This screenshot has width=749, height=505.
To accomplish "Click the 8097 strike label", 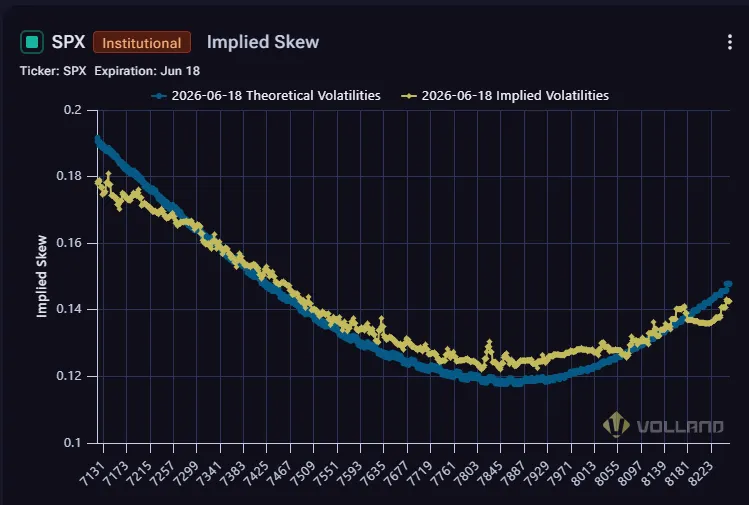I will pyautogui.click(x=631, y=473).
